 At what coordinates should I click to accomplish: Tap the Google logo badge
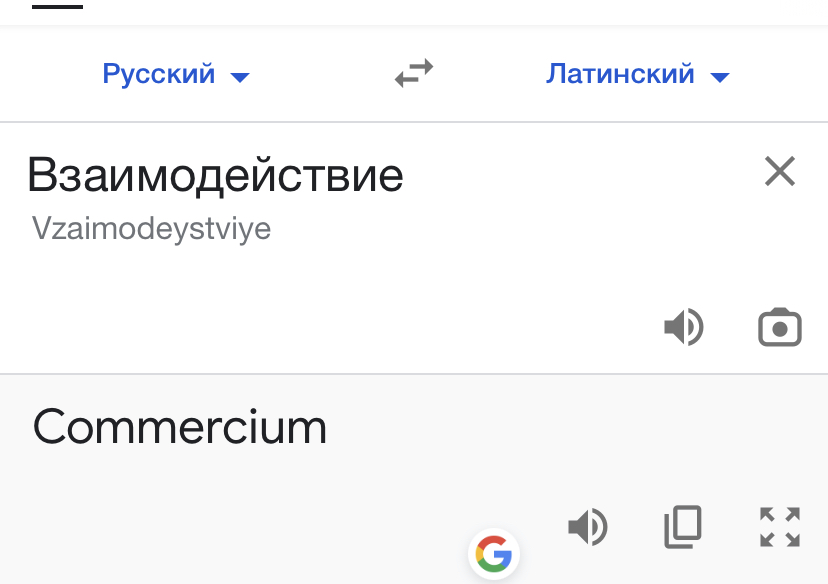coord(494,552)
